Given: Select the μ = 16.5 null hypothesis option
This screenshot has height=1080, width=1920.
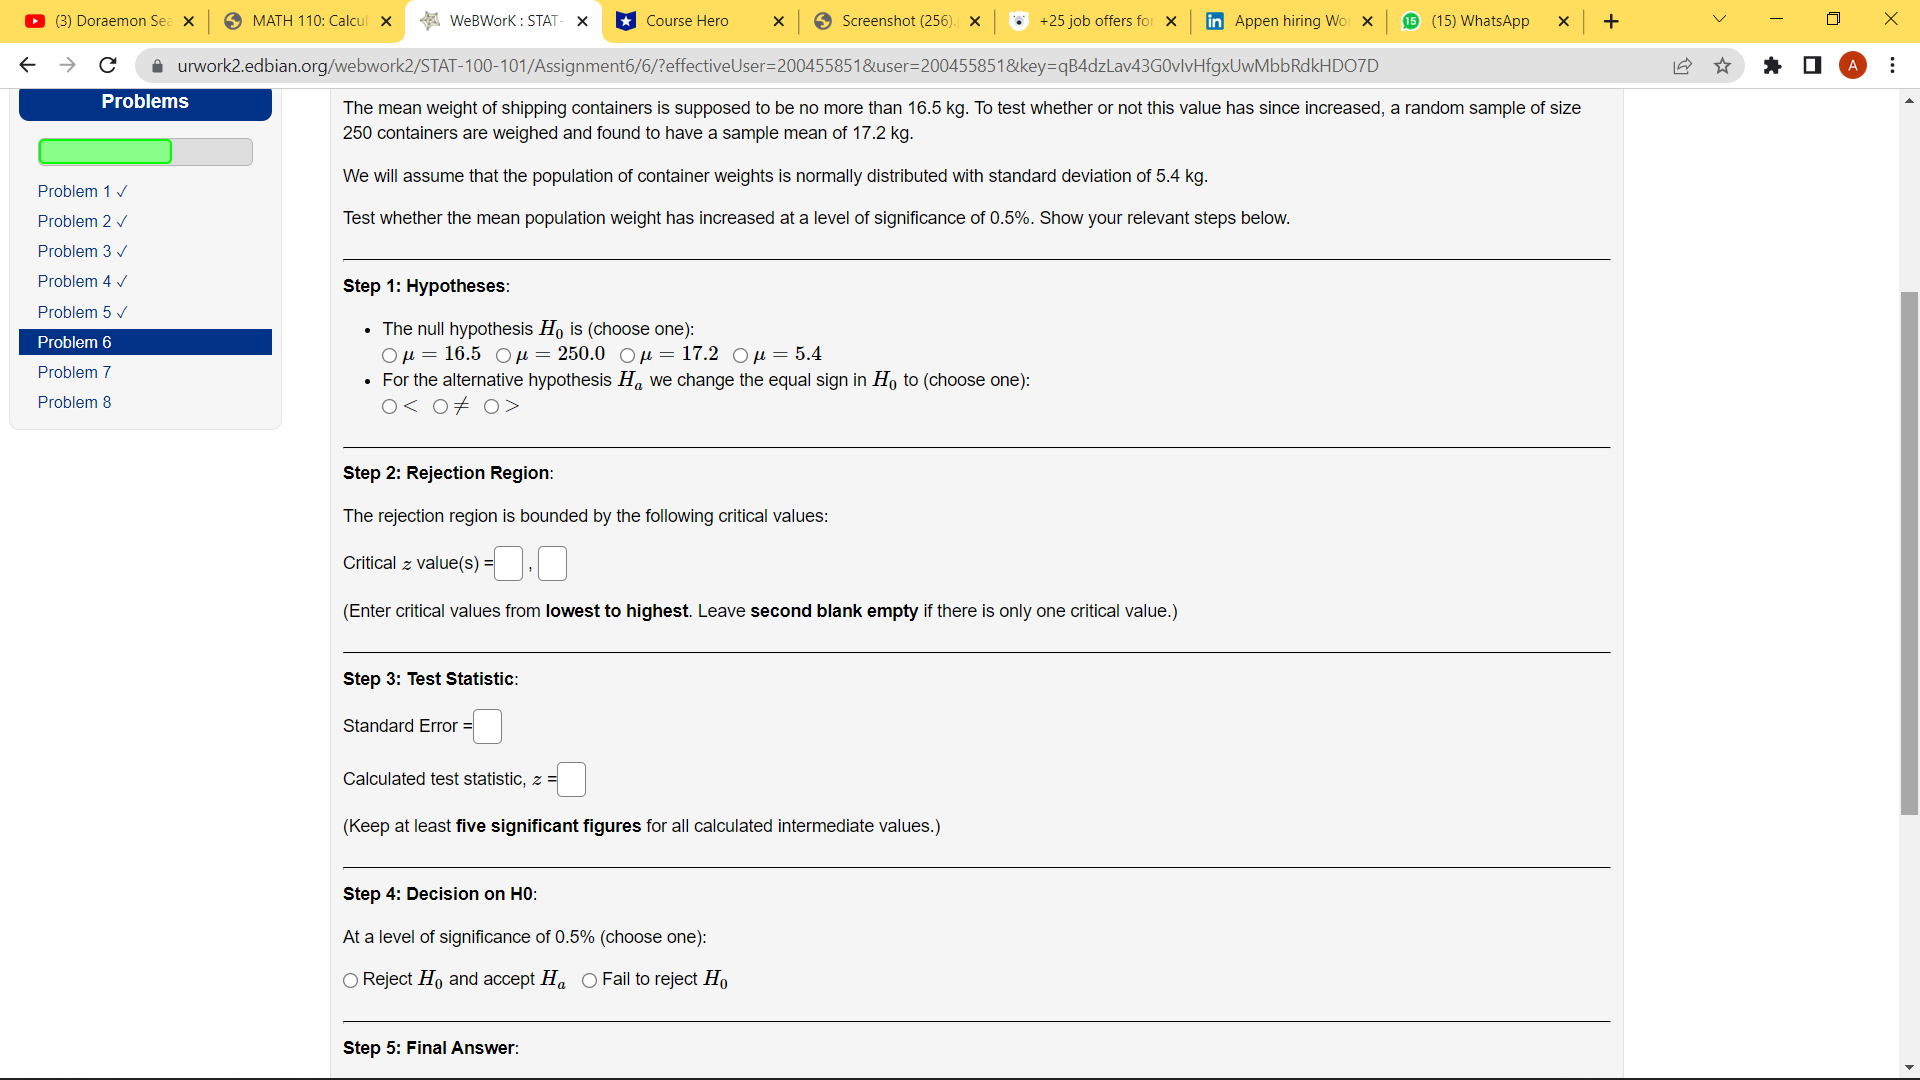Looking at the screenshot, I should pos(390,356).
